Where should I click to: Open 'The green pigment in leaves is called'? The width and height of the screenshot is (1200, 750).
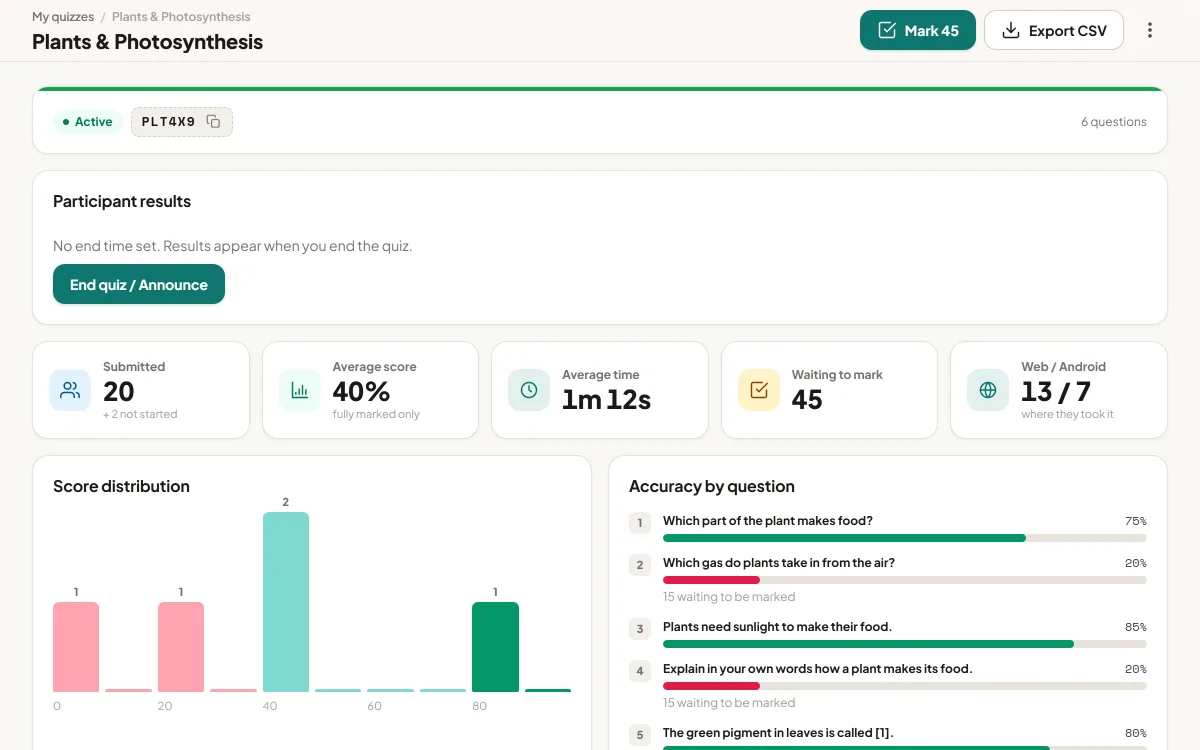pos(778,733)
